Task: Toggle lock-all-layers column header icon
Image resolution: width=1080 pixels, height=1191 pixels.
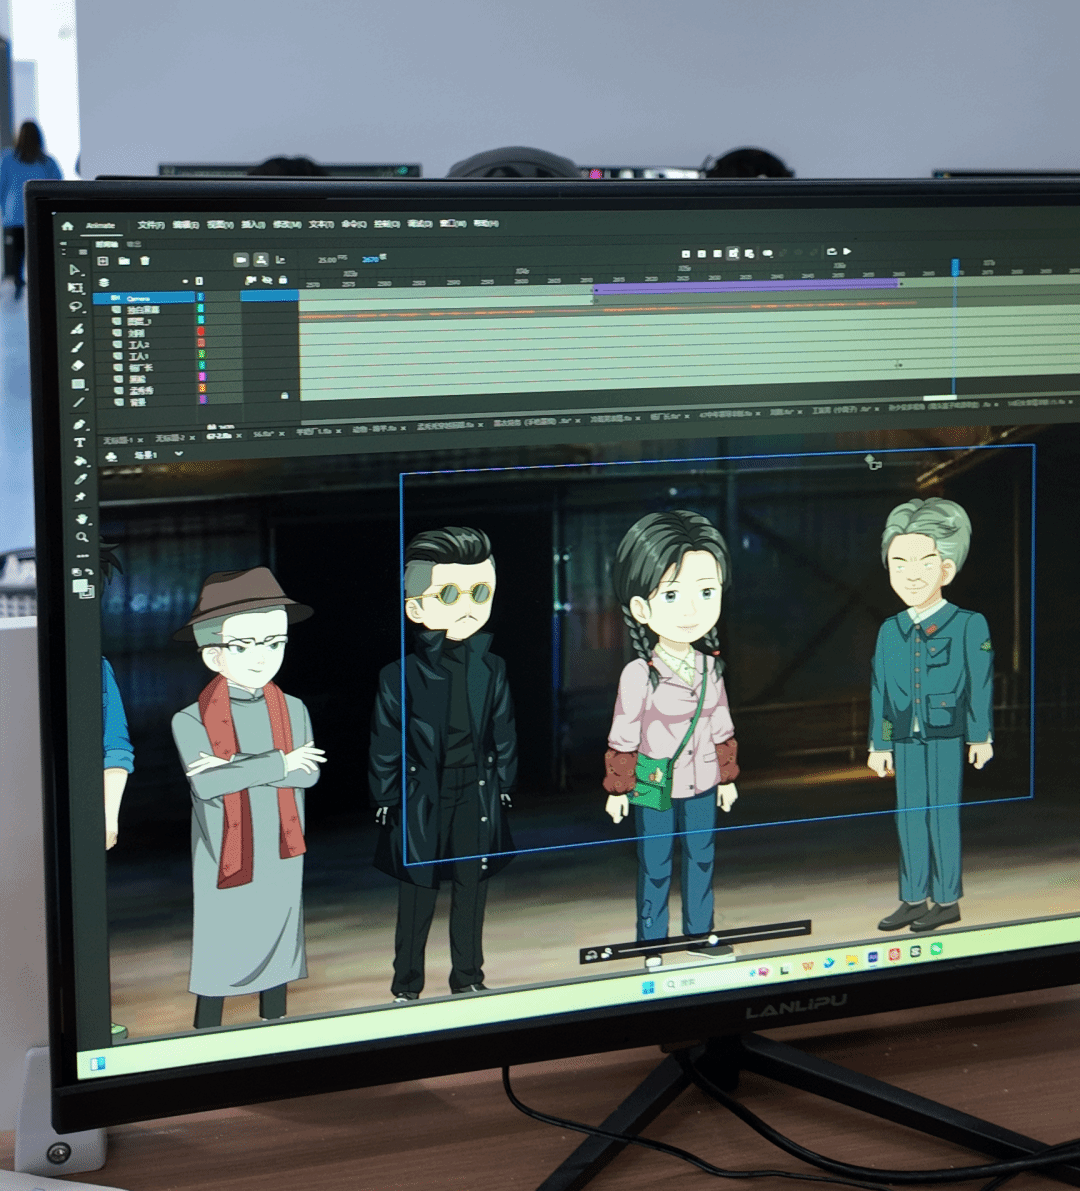Action: (283, 280)
